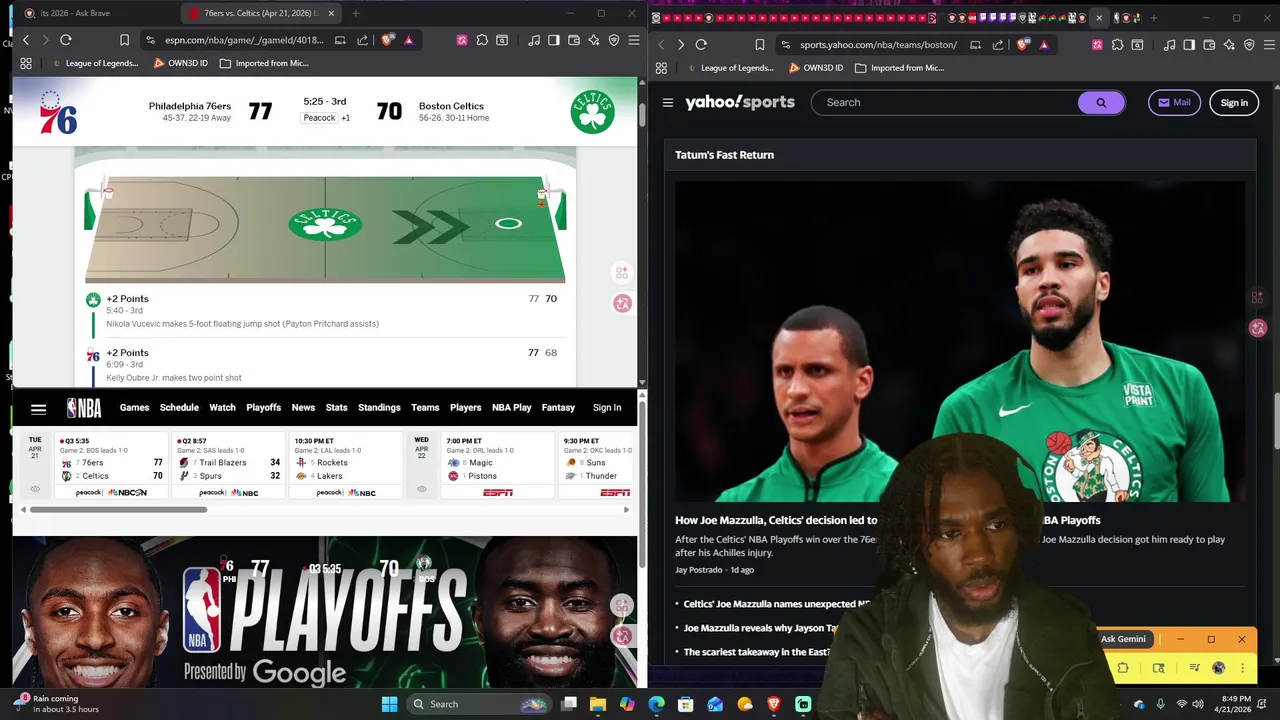Open the Rockets vs Lakers game card
This screenshot has width=1280, height=720.
pyautogui.click(x=345, y=465)
